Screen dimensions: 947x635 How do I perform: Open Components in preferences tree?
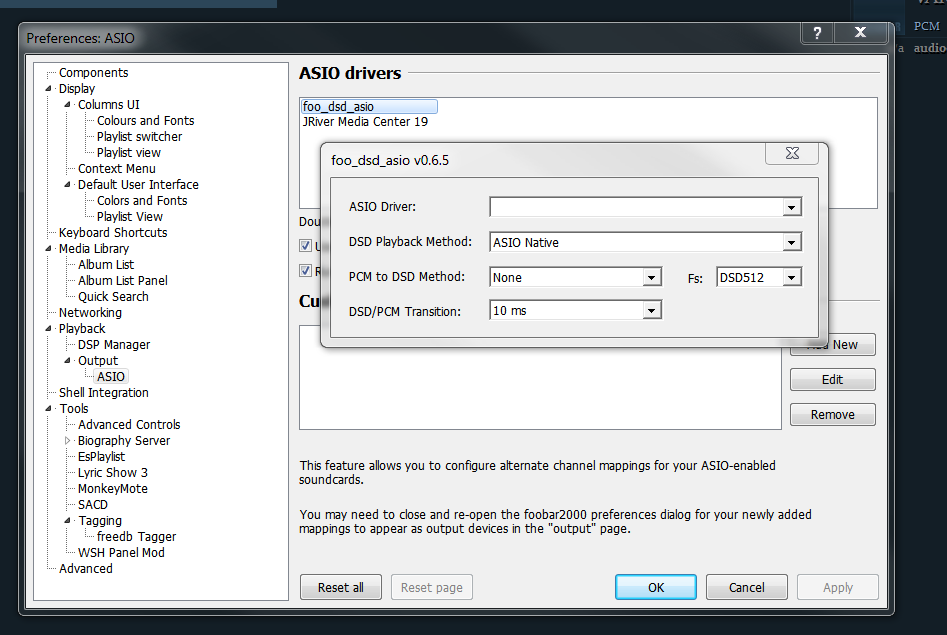tap(94, 73)
